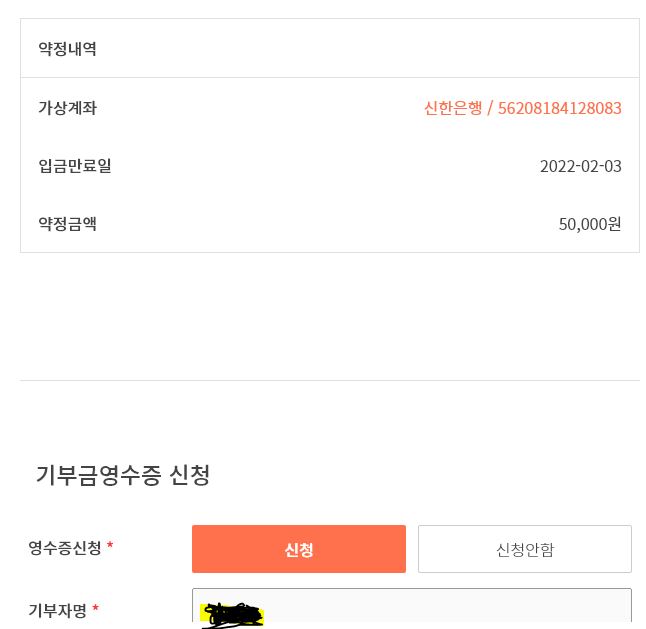
Task: Click the 영수증신청 field label
Action: pos(65,548)
